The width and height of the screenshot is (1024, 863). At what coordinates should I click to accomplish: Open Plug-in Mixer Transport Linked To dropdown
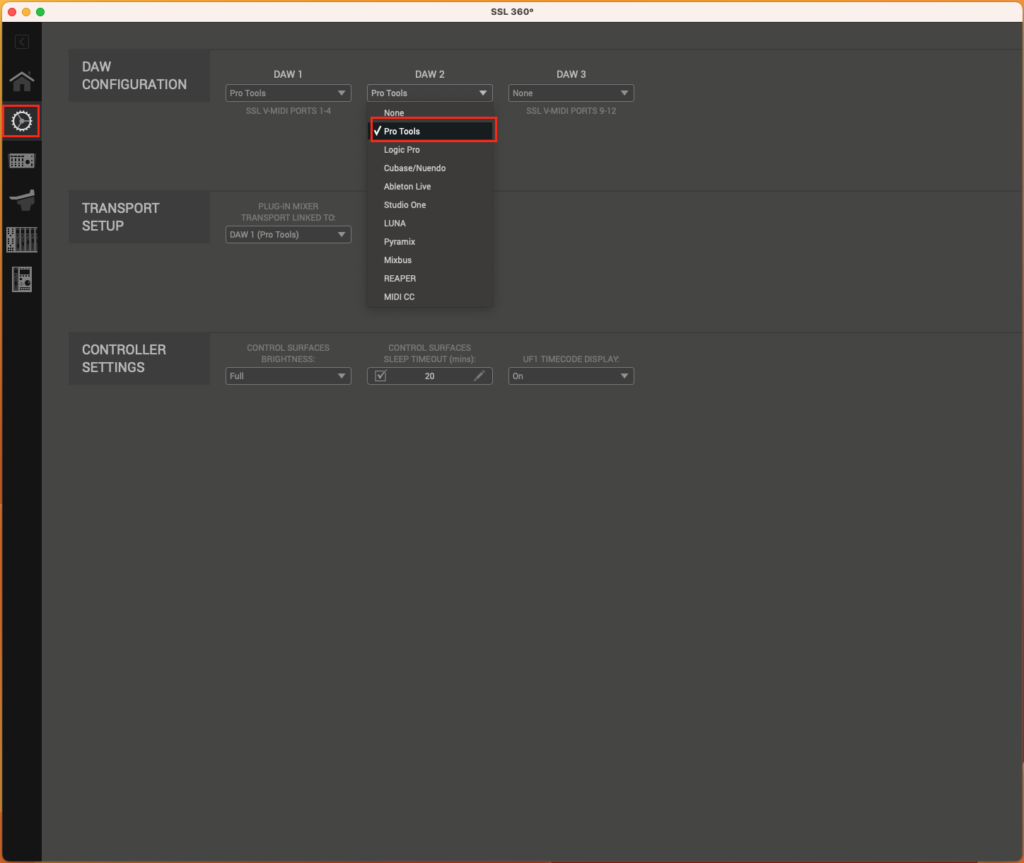288,235
